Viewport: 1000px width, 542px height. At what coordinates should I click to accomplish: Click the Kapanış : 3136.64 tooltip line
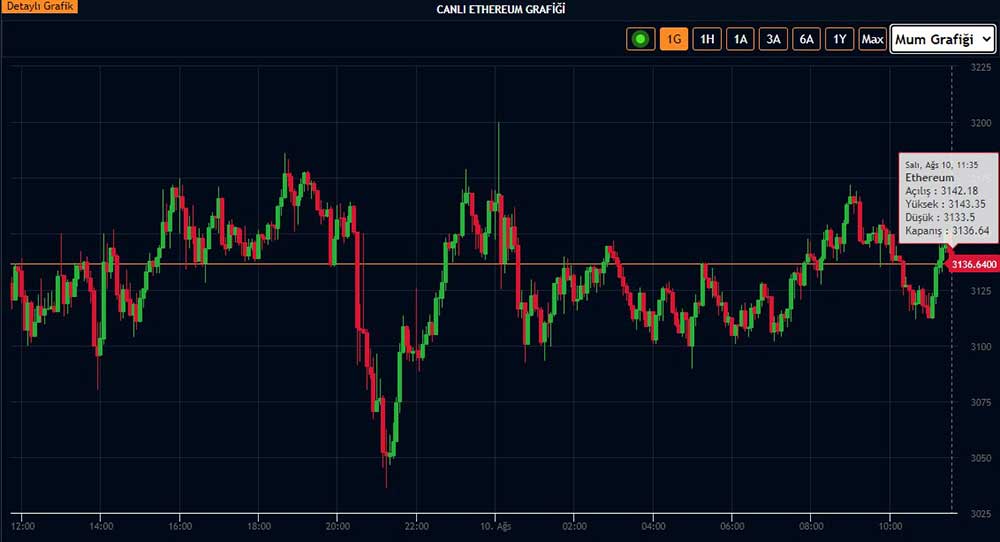pyautogui.click(x=947, y=231)
